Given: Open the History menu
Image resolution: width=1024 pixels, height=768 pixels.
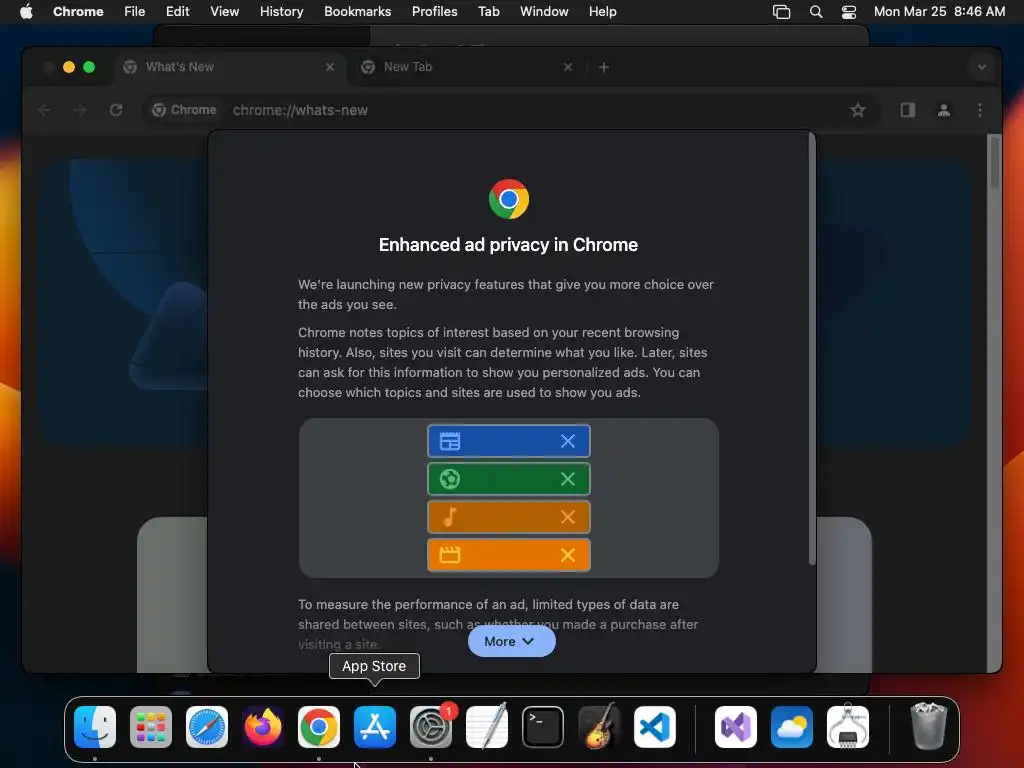Looking at the screenshot, I should (281, 12).
